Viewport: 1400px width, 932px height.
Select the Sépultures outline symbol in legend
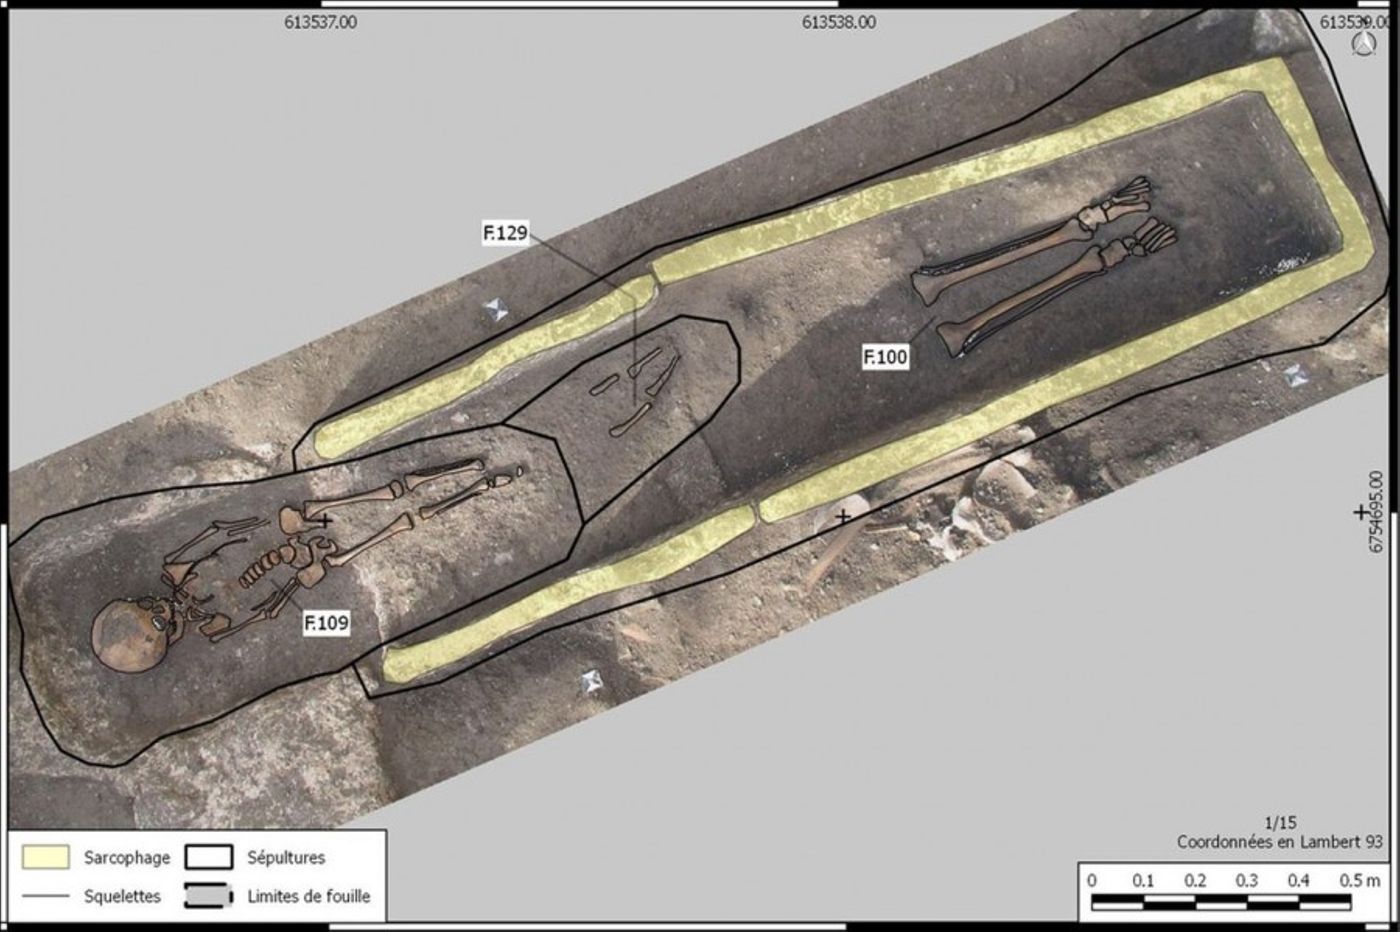(x=209, y=857)
